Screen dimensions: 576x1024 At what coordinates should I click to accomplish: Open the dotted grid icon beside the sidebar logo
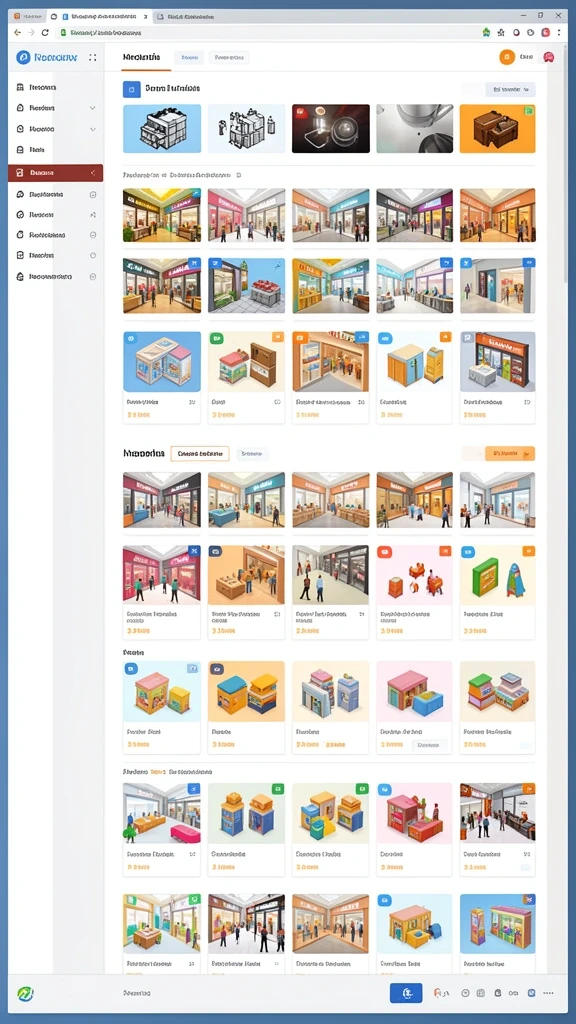[92, 57]
